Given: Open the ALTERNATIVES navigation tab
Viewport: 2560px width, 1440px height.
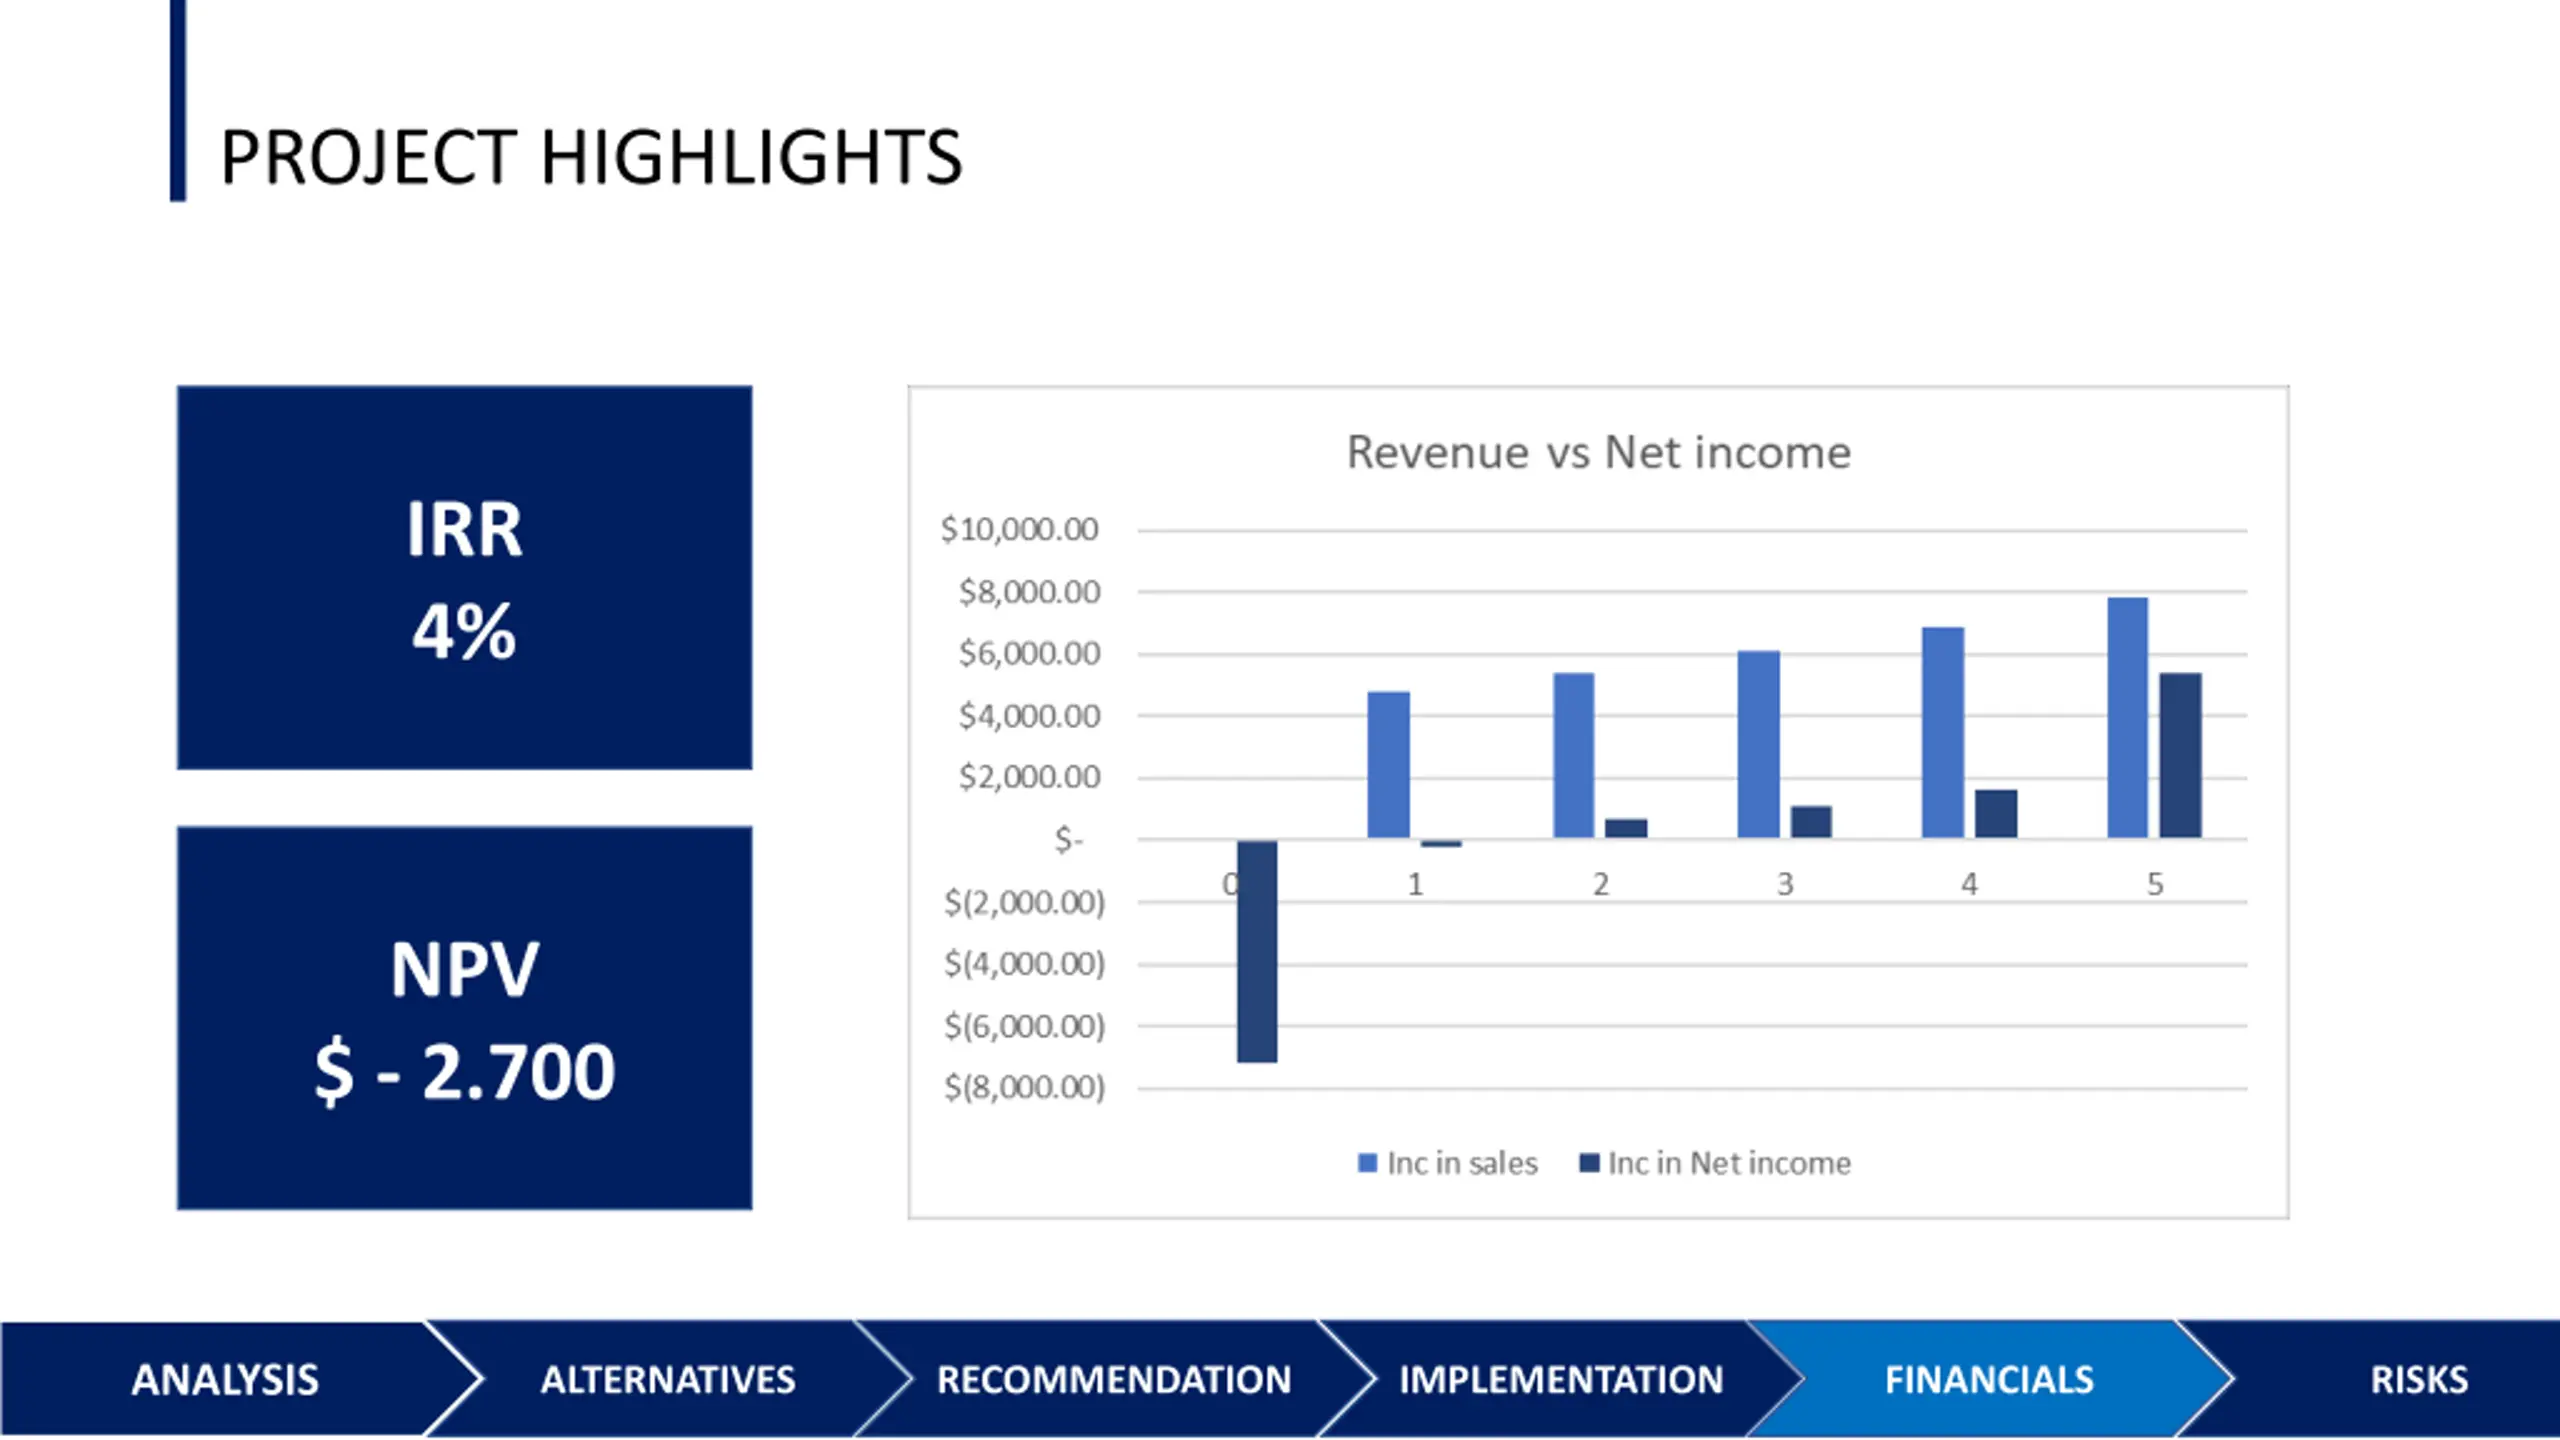Looking at the screenshot, I should coord(668,1380).
